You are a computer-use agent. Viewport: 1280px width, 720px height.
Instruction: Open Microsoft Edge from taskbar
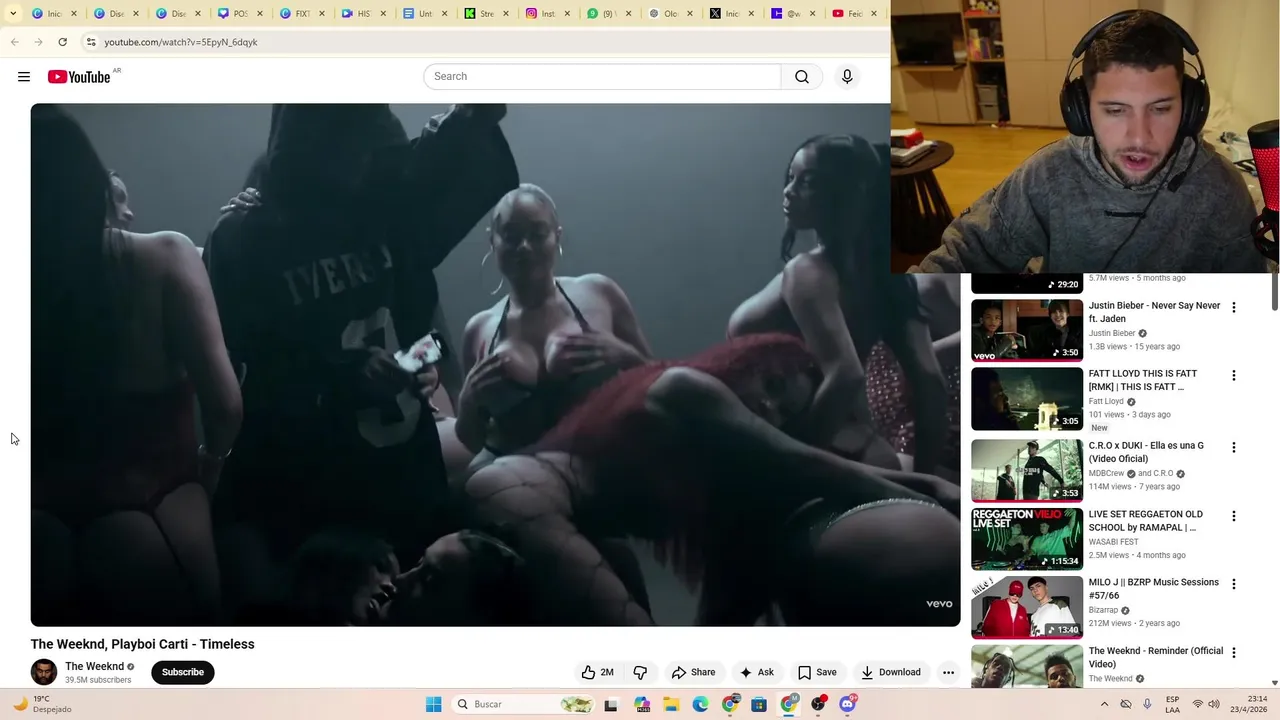coord(700,704)
